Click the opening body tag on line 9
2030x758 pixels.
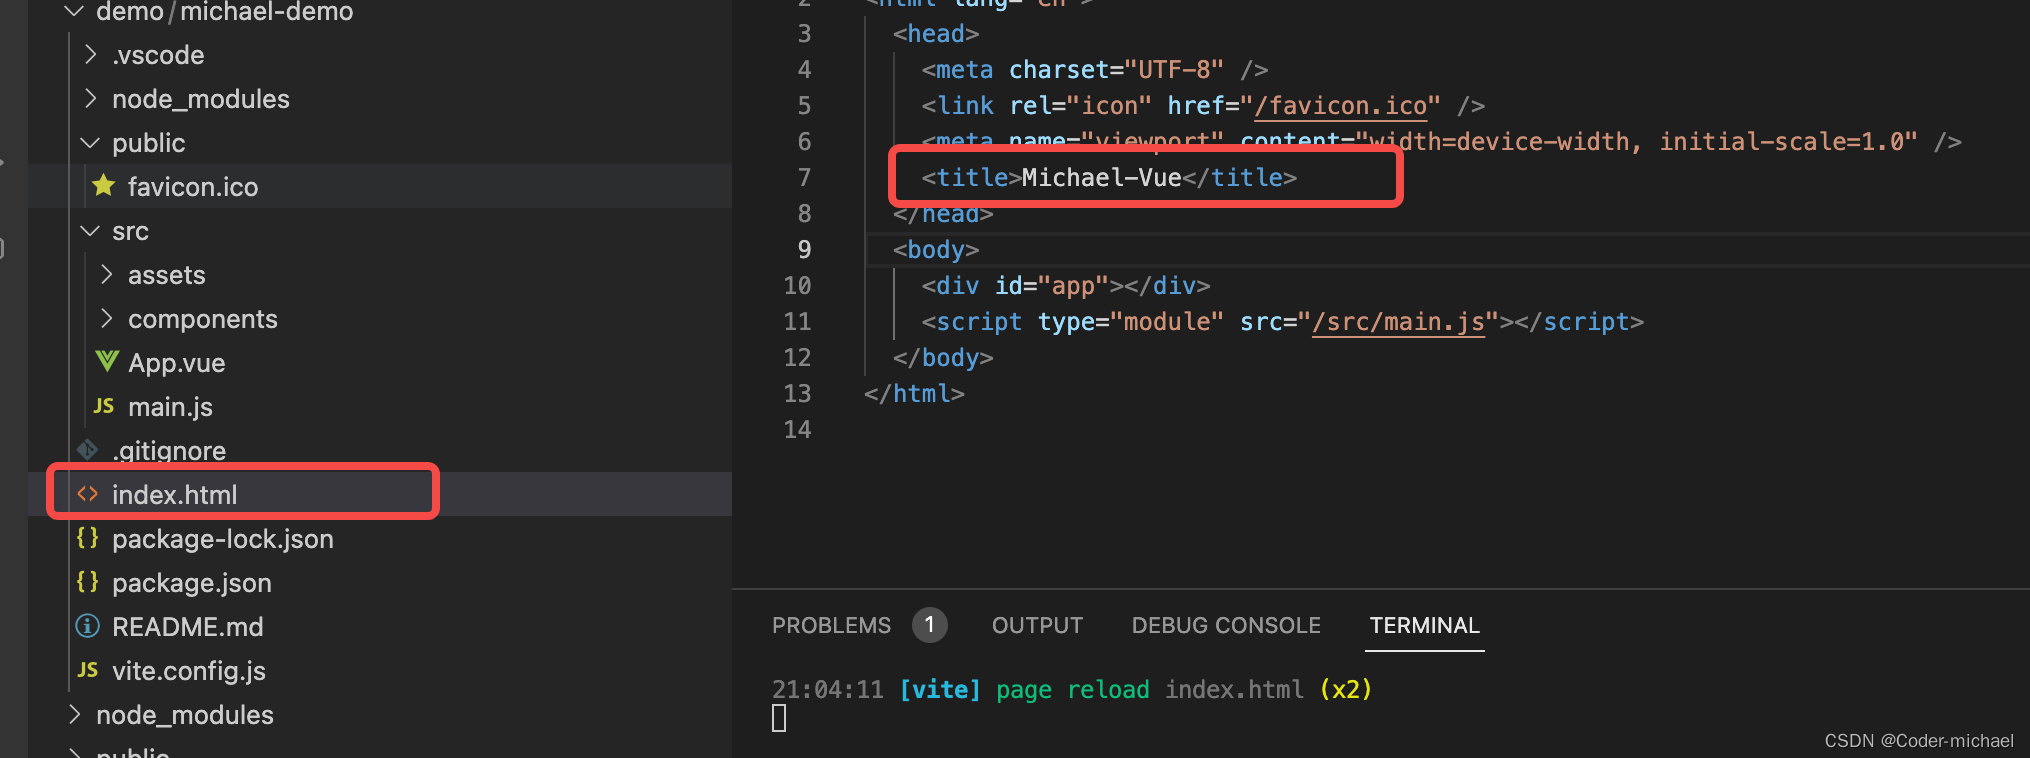(x=936, y=249)
